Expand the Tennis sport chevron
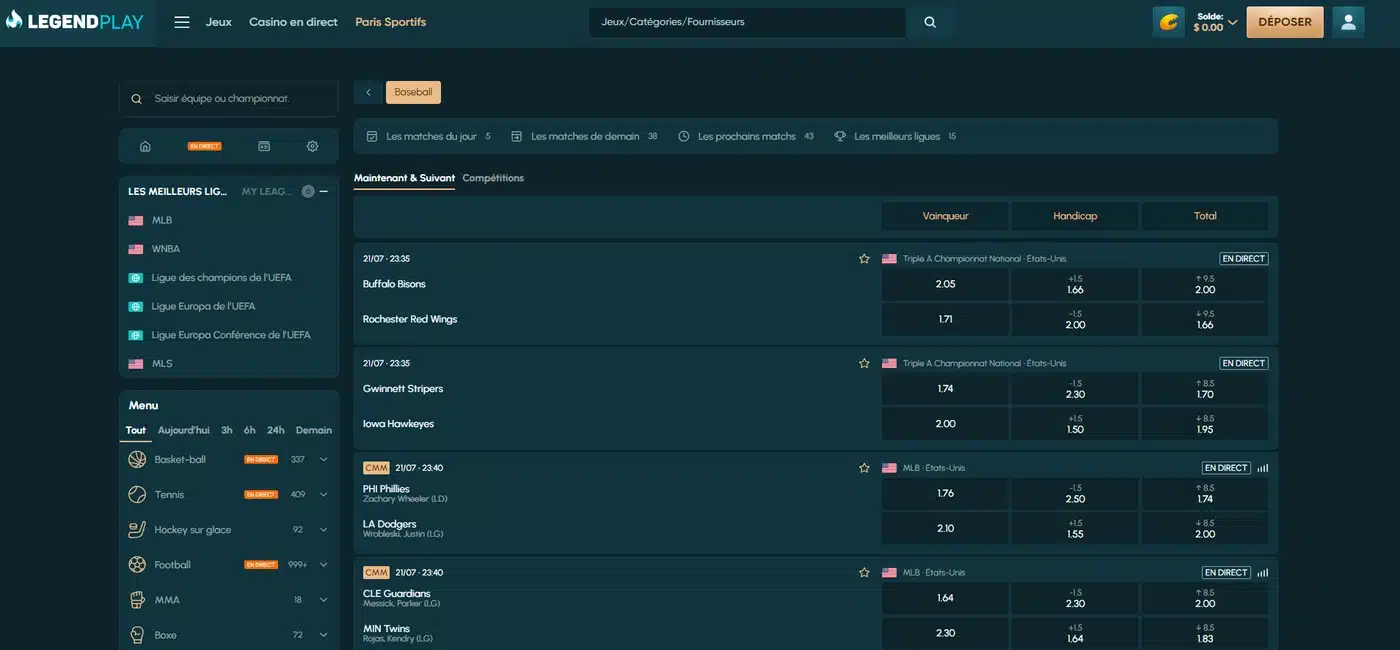This screenshot has width=1400, height=650. 323,495
